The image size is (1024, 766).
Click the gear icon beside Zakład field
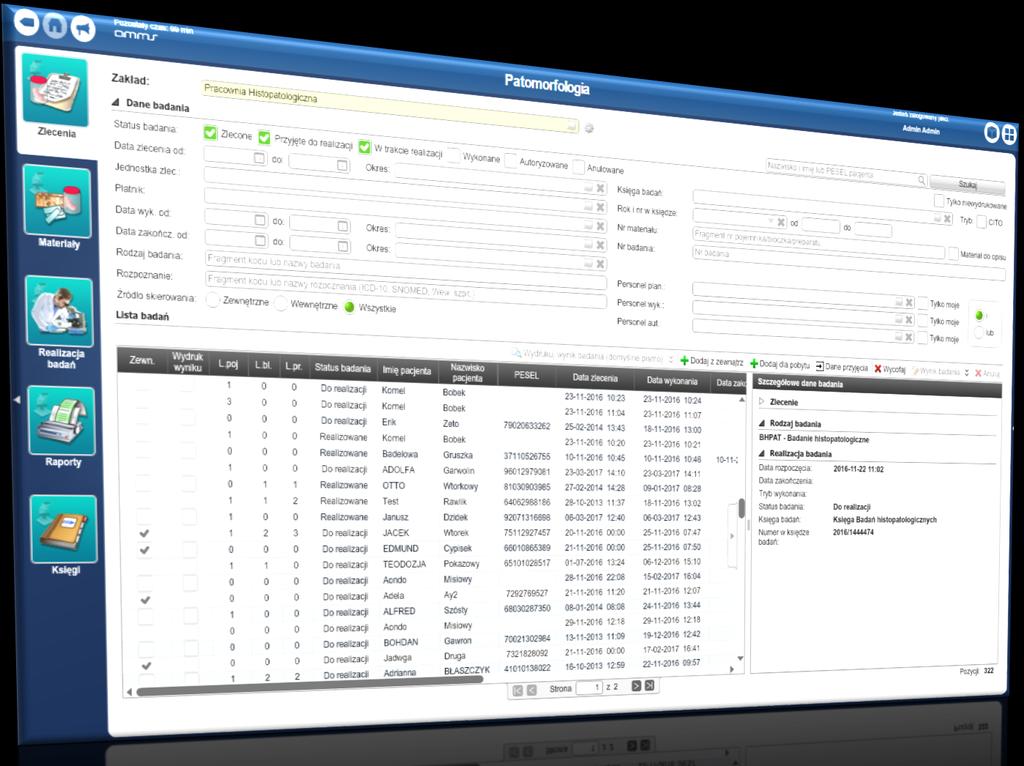588,128
